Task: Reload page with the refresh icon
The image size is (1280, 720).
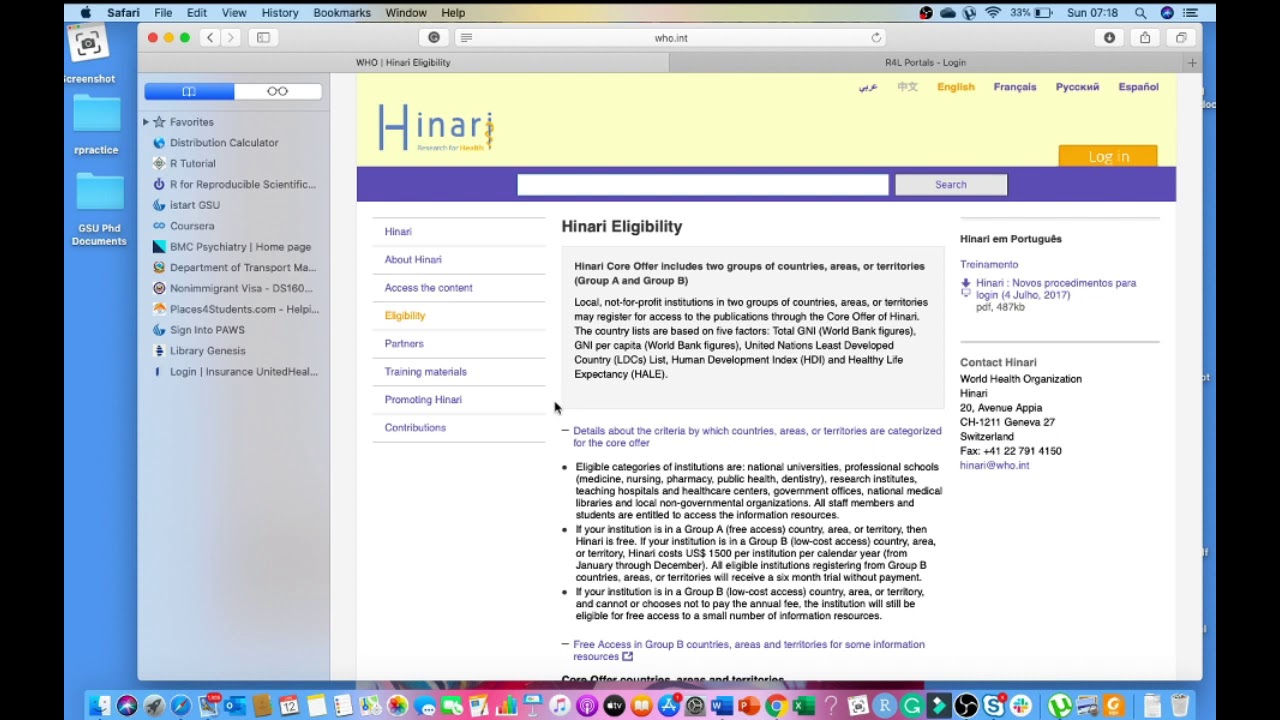Action: pos(876,37)
